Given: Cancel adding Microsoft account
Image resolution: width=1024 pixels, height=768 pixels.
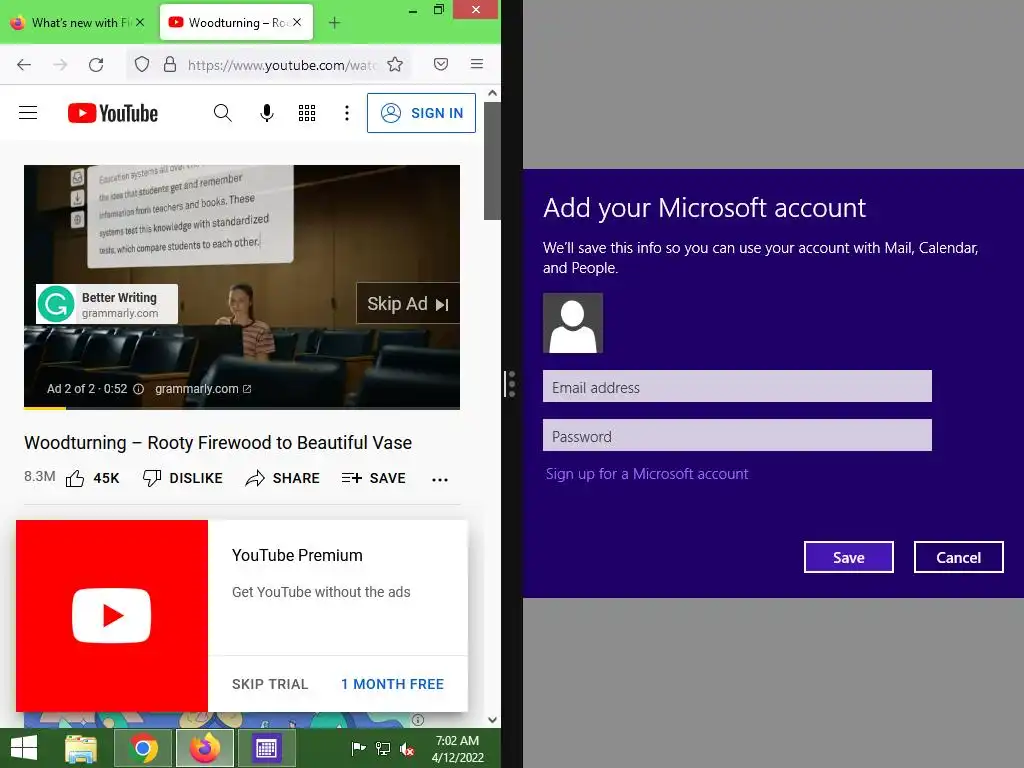Looking at the screenshot, I should coord(958,557).
